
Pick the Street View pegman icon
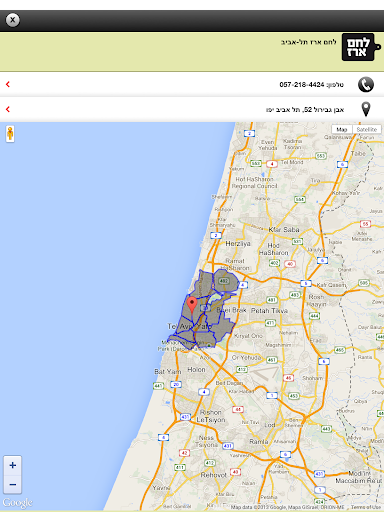[x=10, y=134]
